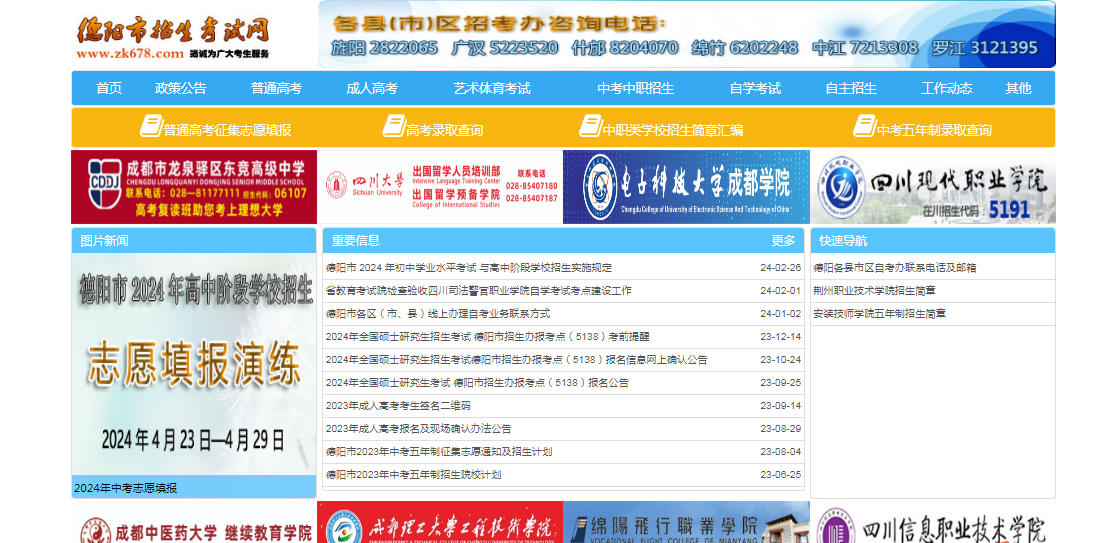Open 工作动态 navigation item
This screenshot has width=1112, height=543.
point(946,89)
